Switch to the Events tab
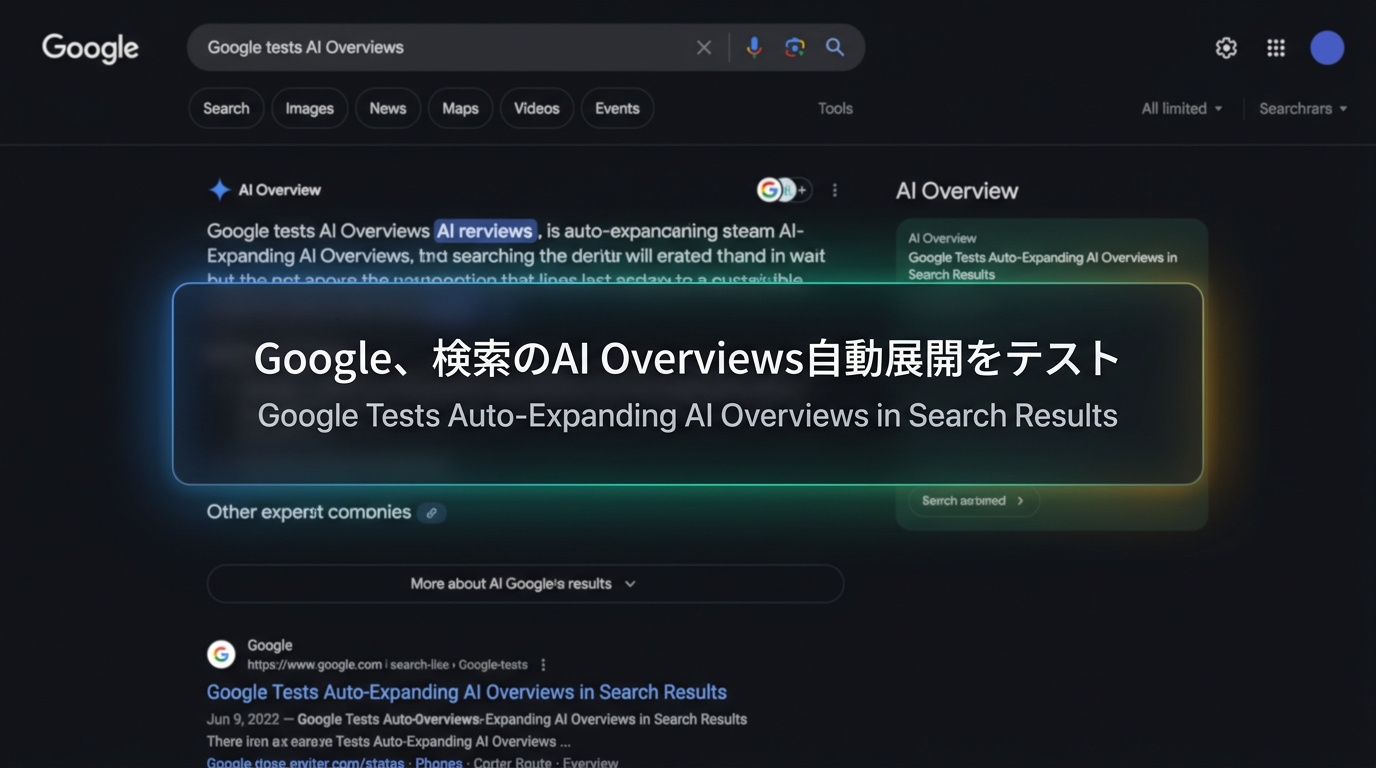Image resolution: width=1376 pixels, height=768 pixels. tap(617, 108)
